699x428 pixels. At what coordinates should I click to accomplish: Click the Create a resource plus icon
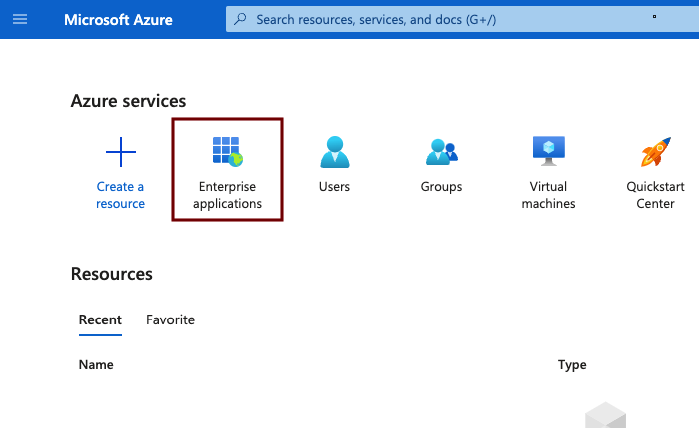(x=121, y=152)
